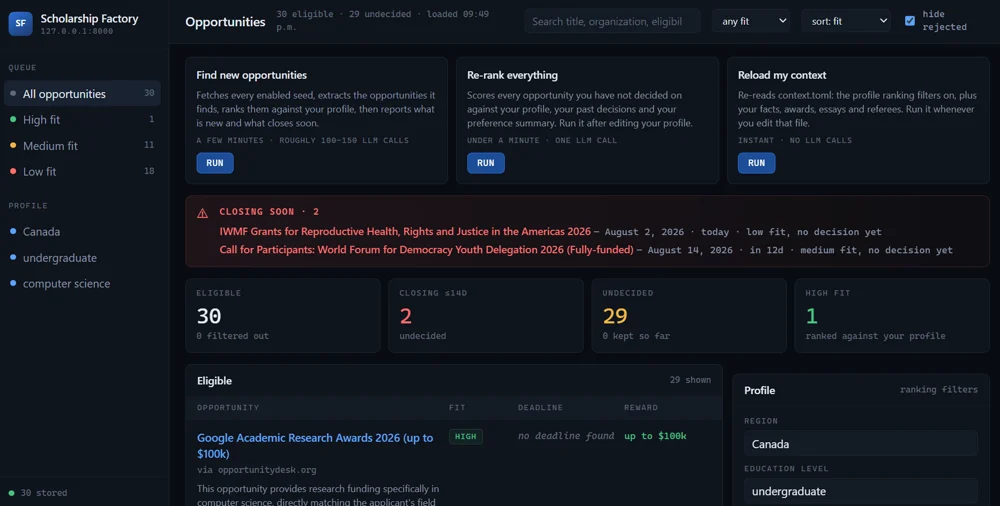Click the REWARD column header
This screenshot has width=1000, height=506.
[641, 407]
